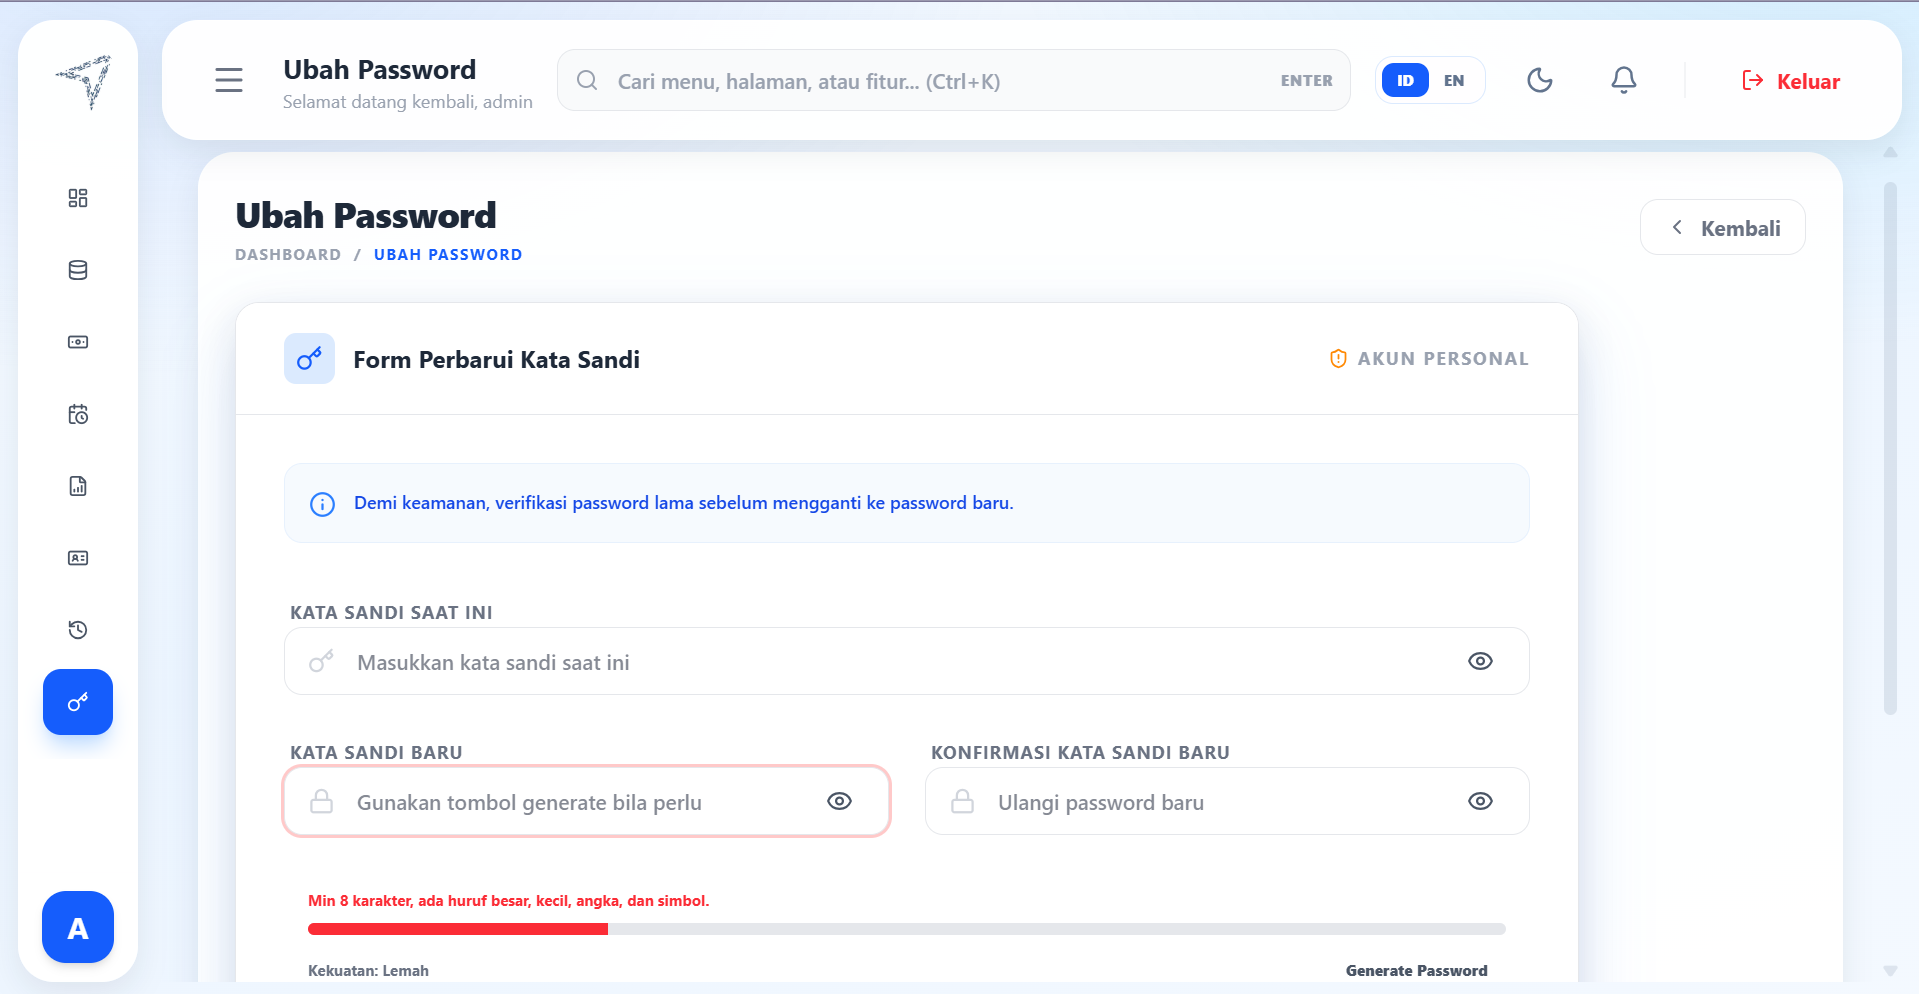Click the Keluar logout button
The height and width of the screenshot is (994, 1919).
(x=1791, y=81)
